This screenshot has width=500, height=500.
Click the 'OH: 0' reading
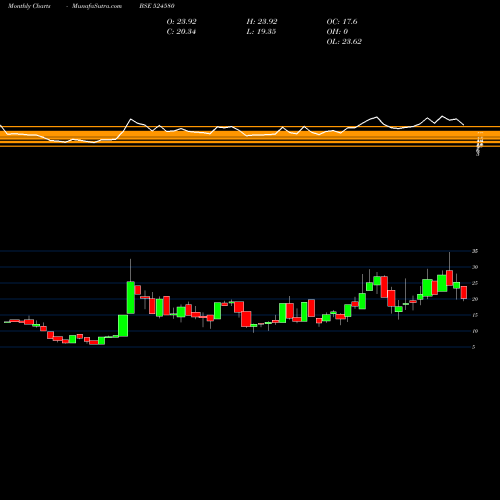pos(337,32)
